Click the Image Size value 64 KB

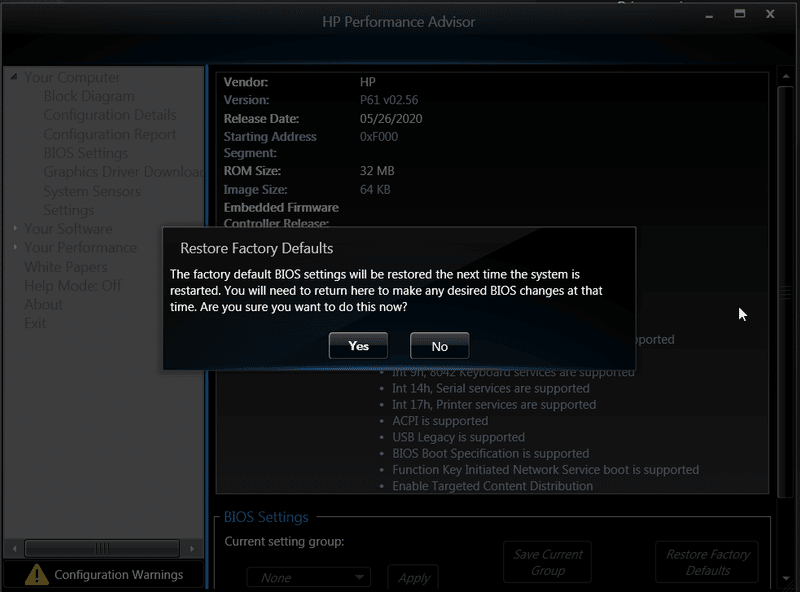tap(375, 190)
